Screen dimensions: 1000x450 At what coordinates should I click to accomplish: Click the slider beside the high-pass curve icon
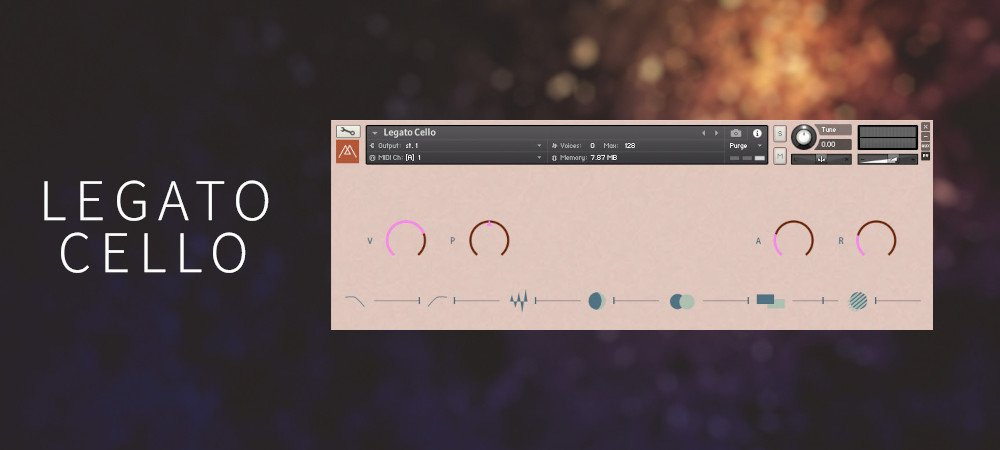[476, 300]
